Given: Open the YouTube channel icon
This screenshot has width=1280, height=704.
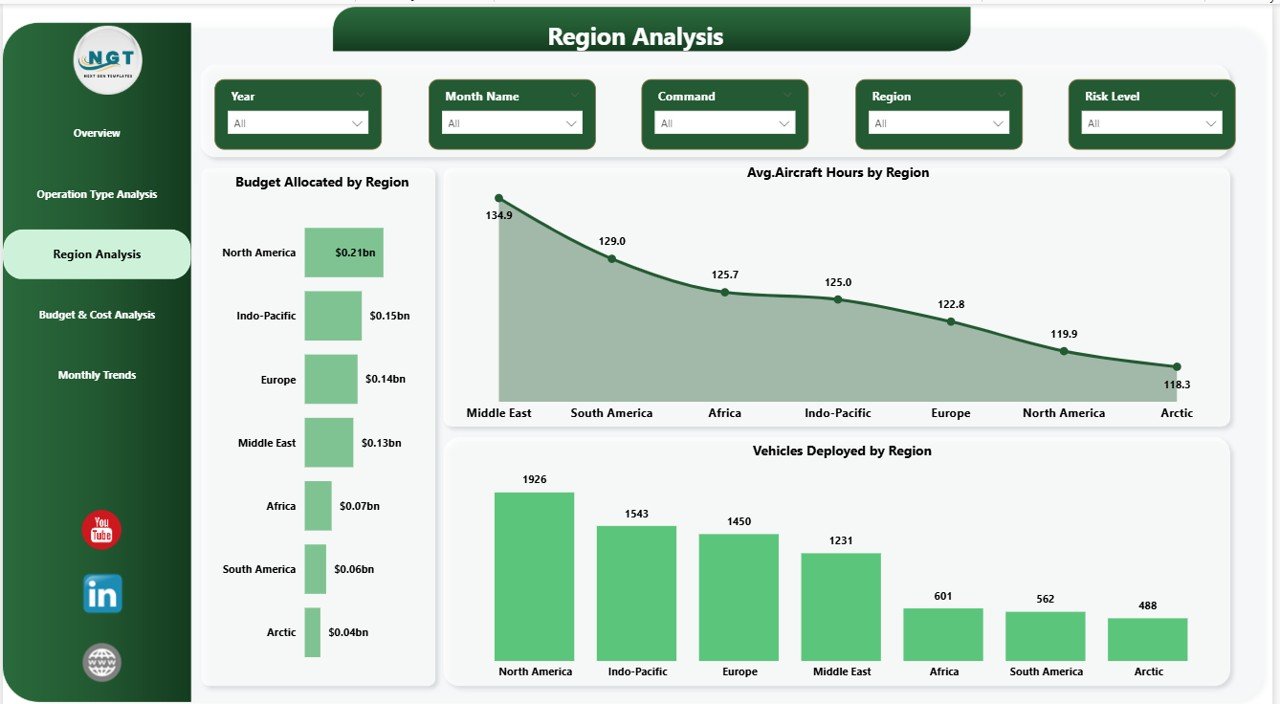Looking at the screenshot, I should point(100,531).
